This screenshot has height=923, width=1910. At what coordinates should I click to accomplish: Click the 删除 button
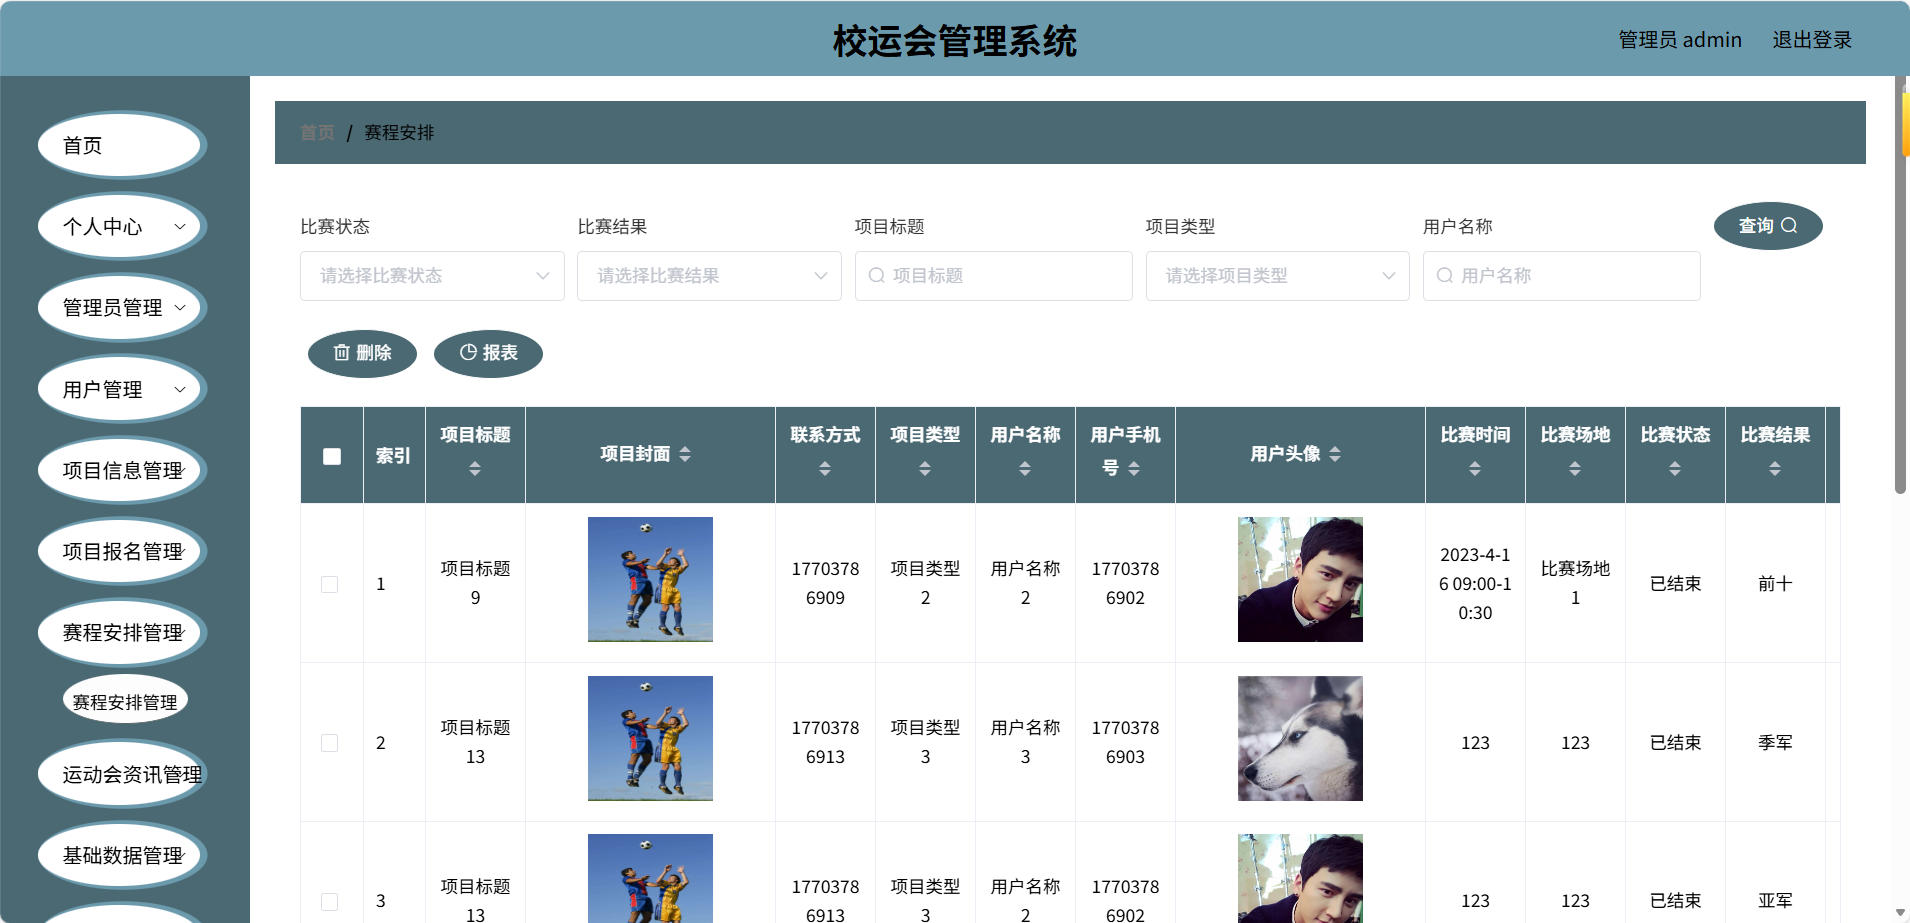click(x=362, y=353)
